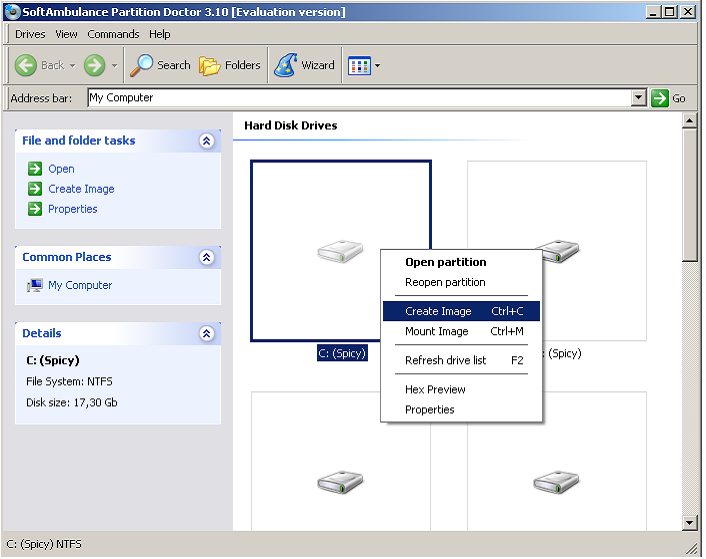This screenshot has height=559, width=706.
Task: Click the File System: NTFS detail text
Action: pyautogui.click(x=69, y=382)
